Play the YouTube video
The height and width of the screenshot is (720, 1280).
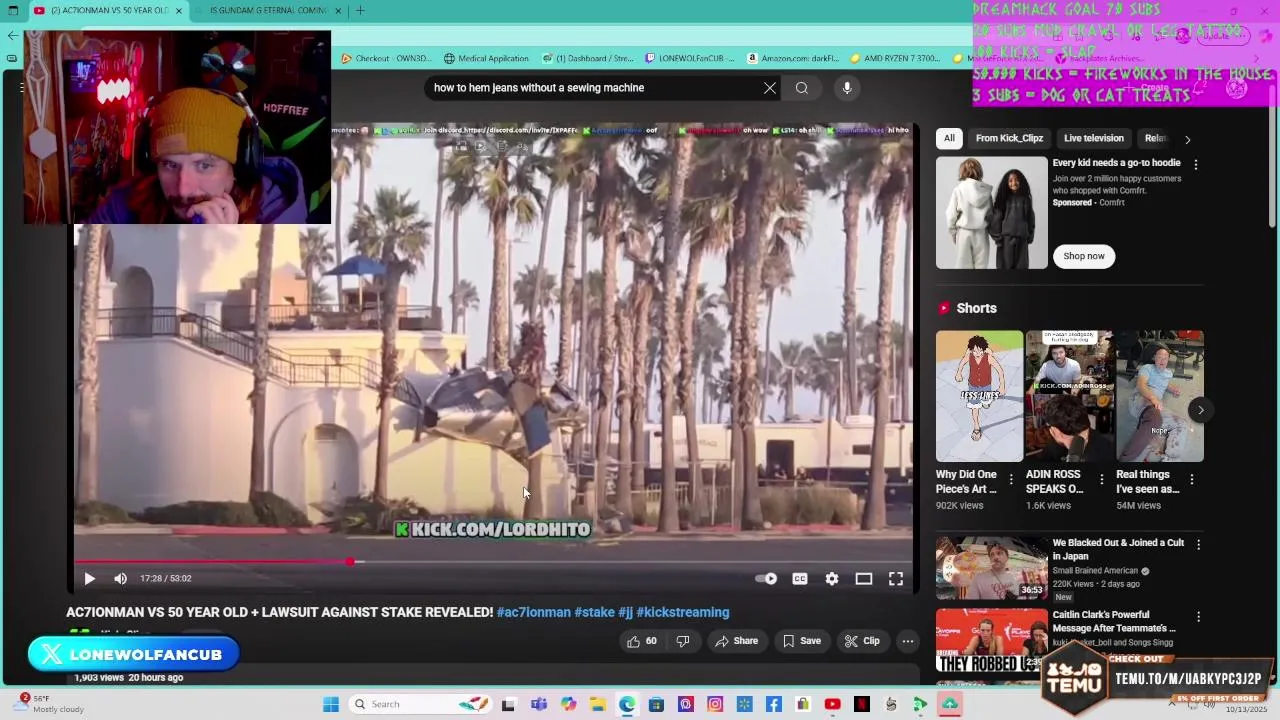(89, 578)
